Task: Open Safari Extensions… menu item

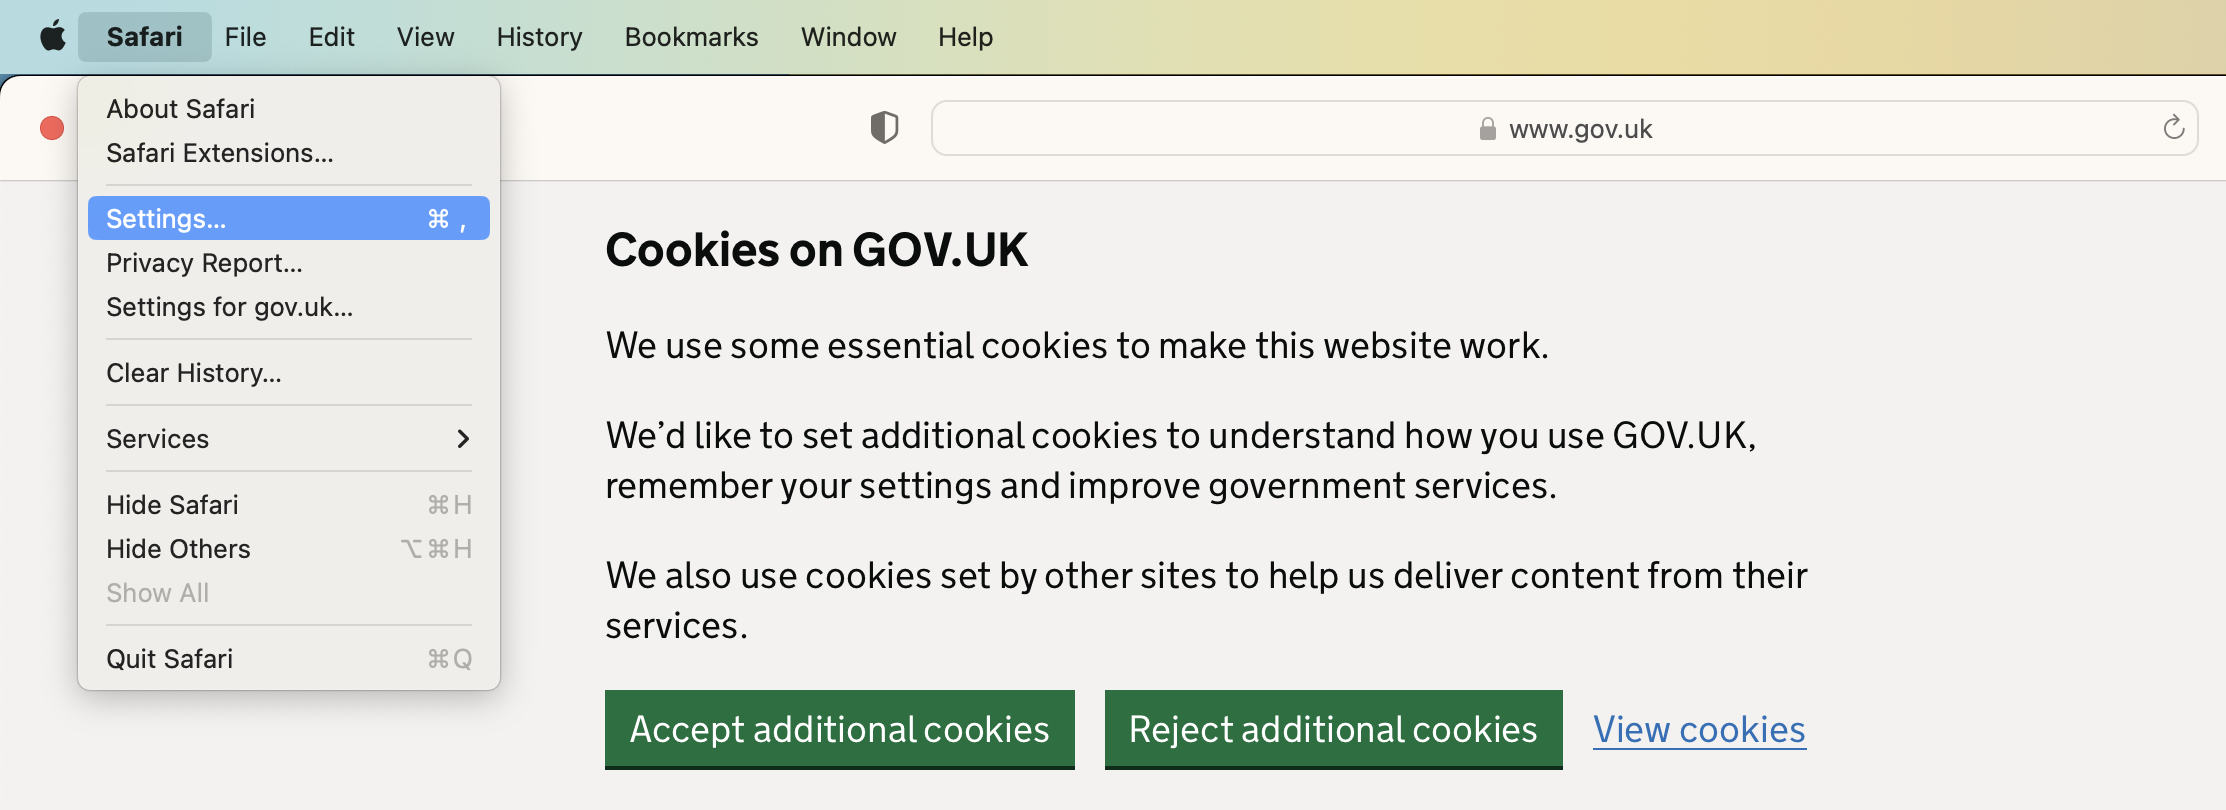Action: click(289, 153)
